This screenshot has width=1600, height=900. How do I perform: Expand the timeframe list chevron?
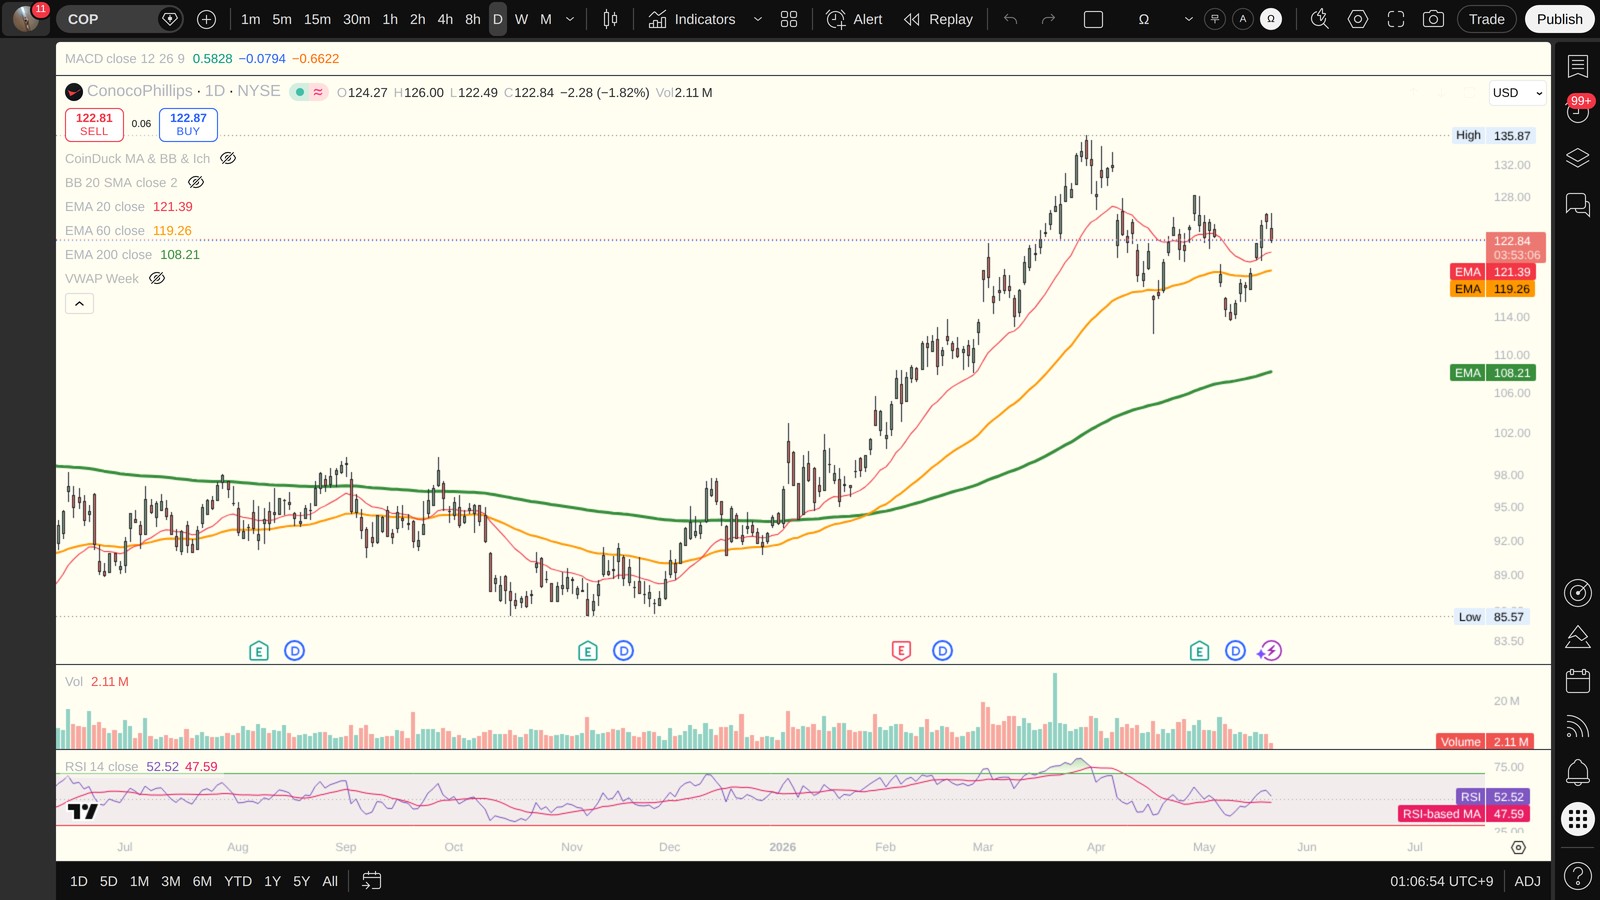[x=570, y=19]
